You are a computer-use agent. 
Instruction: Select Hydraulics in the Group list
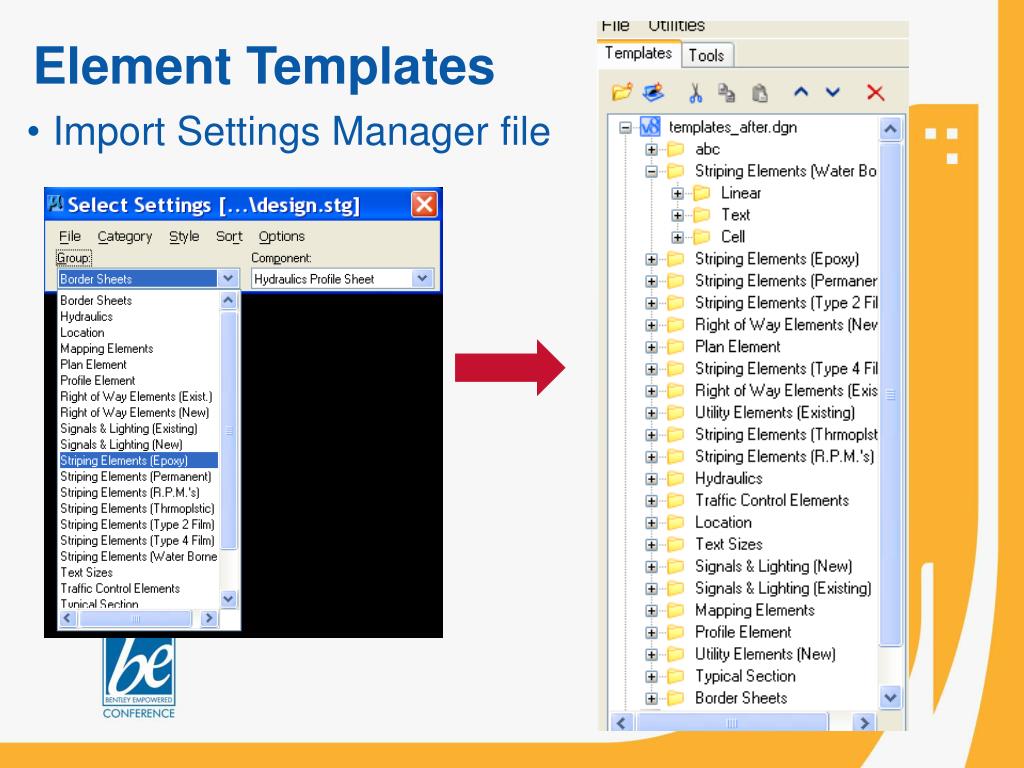click(x=86, y=317)
